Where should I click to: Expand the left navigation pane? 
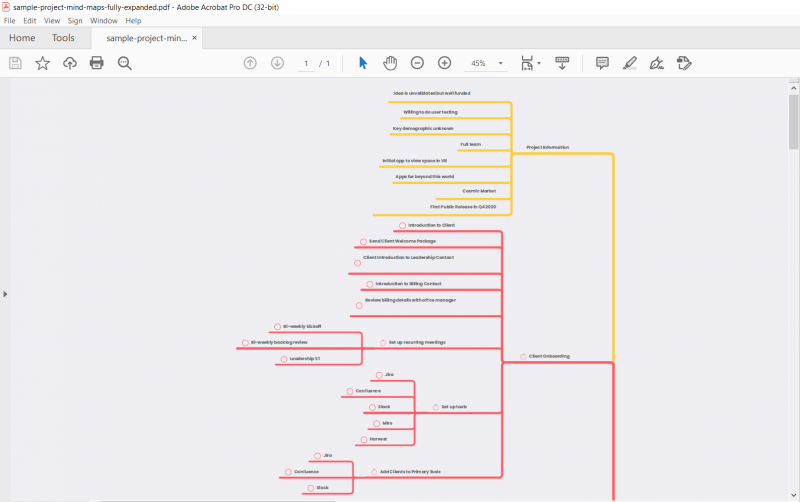click(x=5, y=294)
